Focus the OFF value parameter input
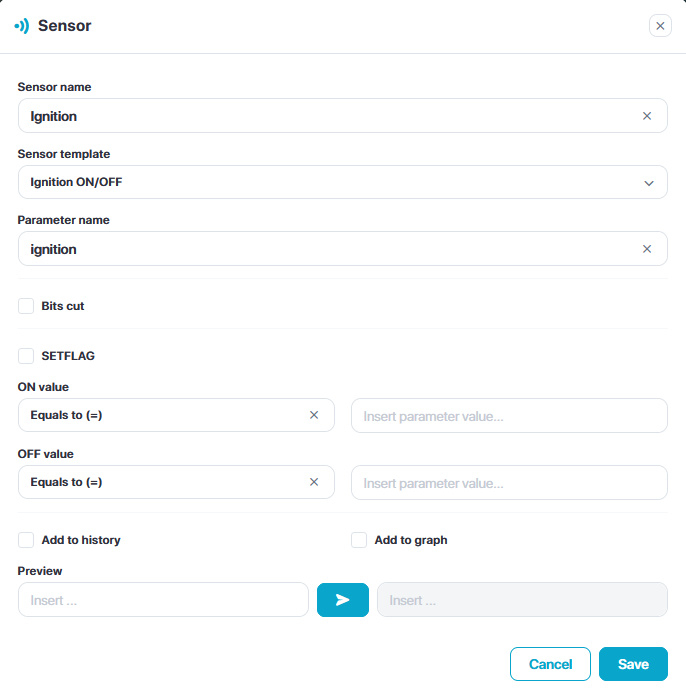 [509, 482]
